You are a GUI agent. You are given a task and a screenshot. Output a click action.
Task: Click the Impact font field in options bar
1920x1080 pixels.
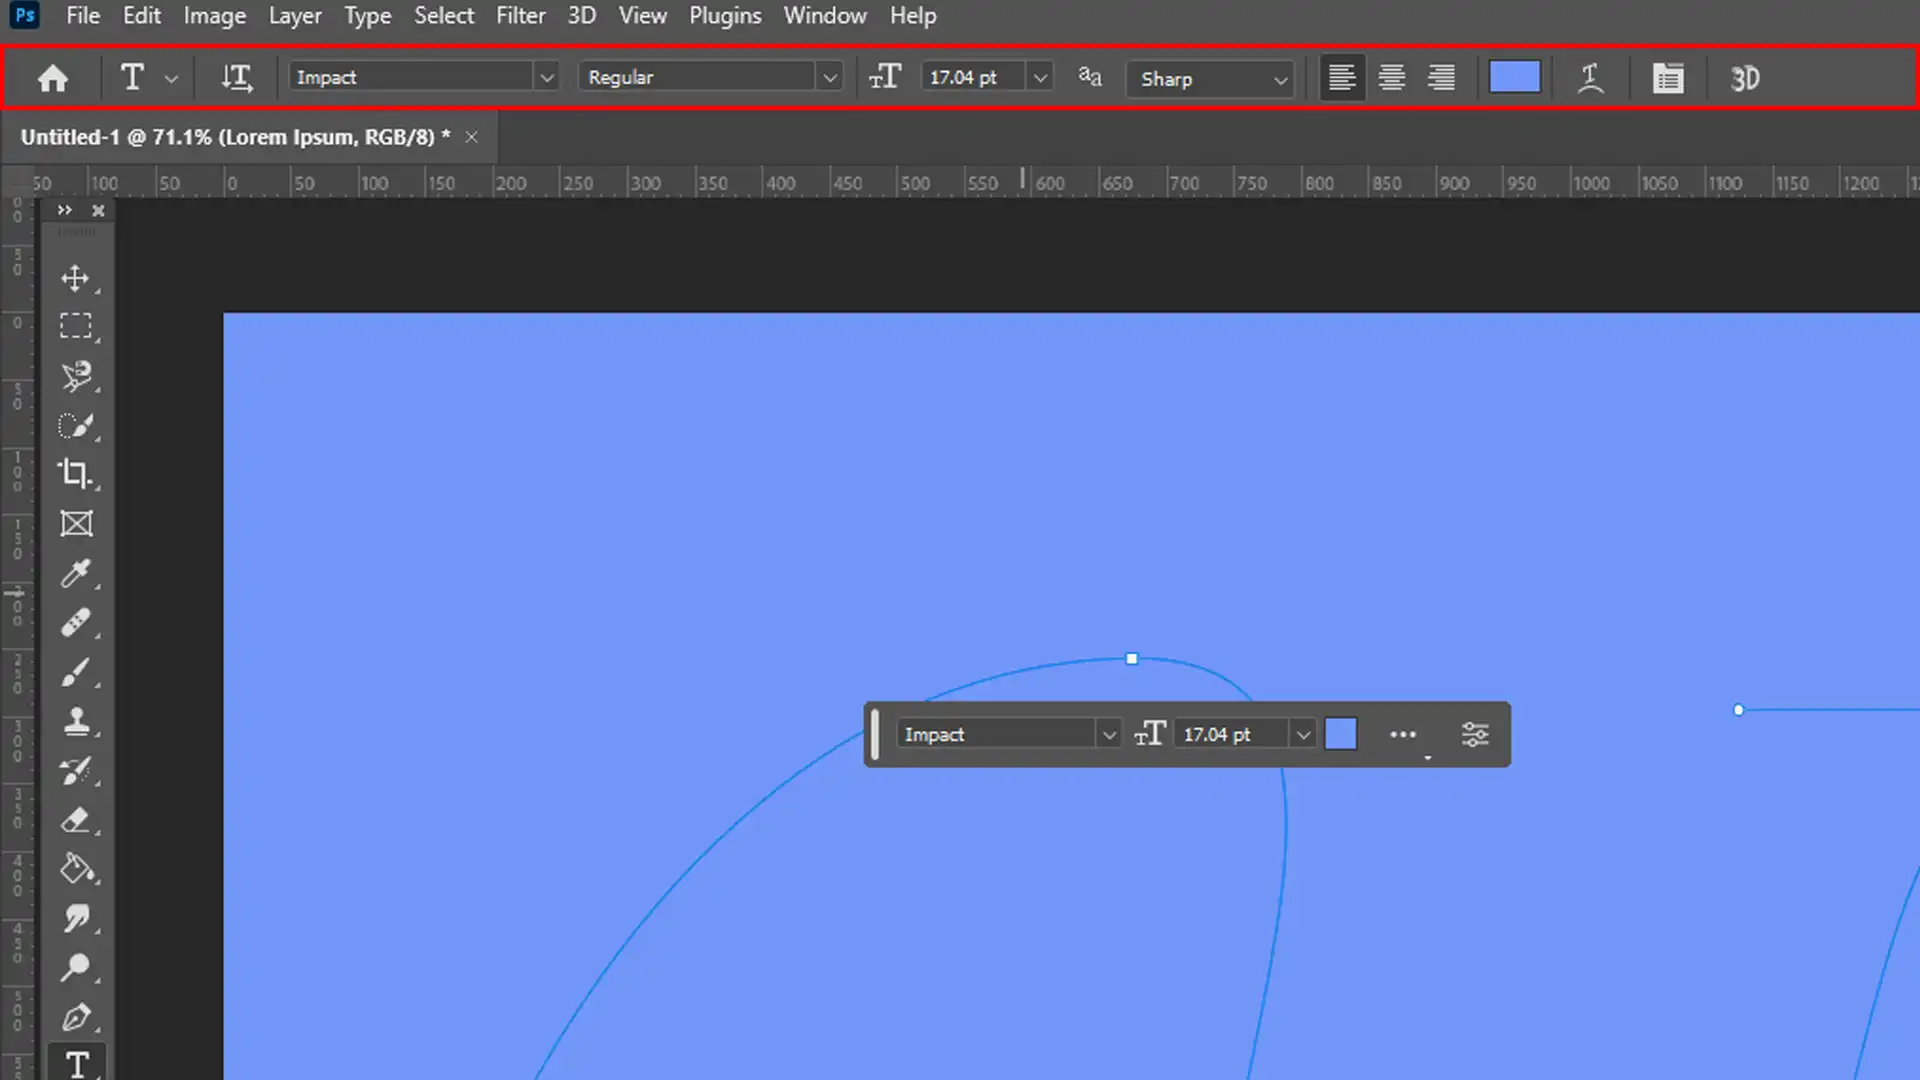(x=411, y=77)
